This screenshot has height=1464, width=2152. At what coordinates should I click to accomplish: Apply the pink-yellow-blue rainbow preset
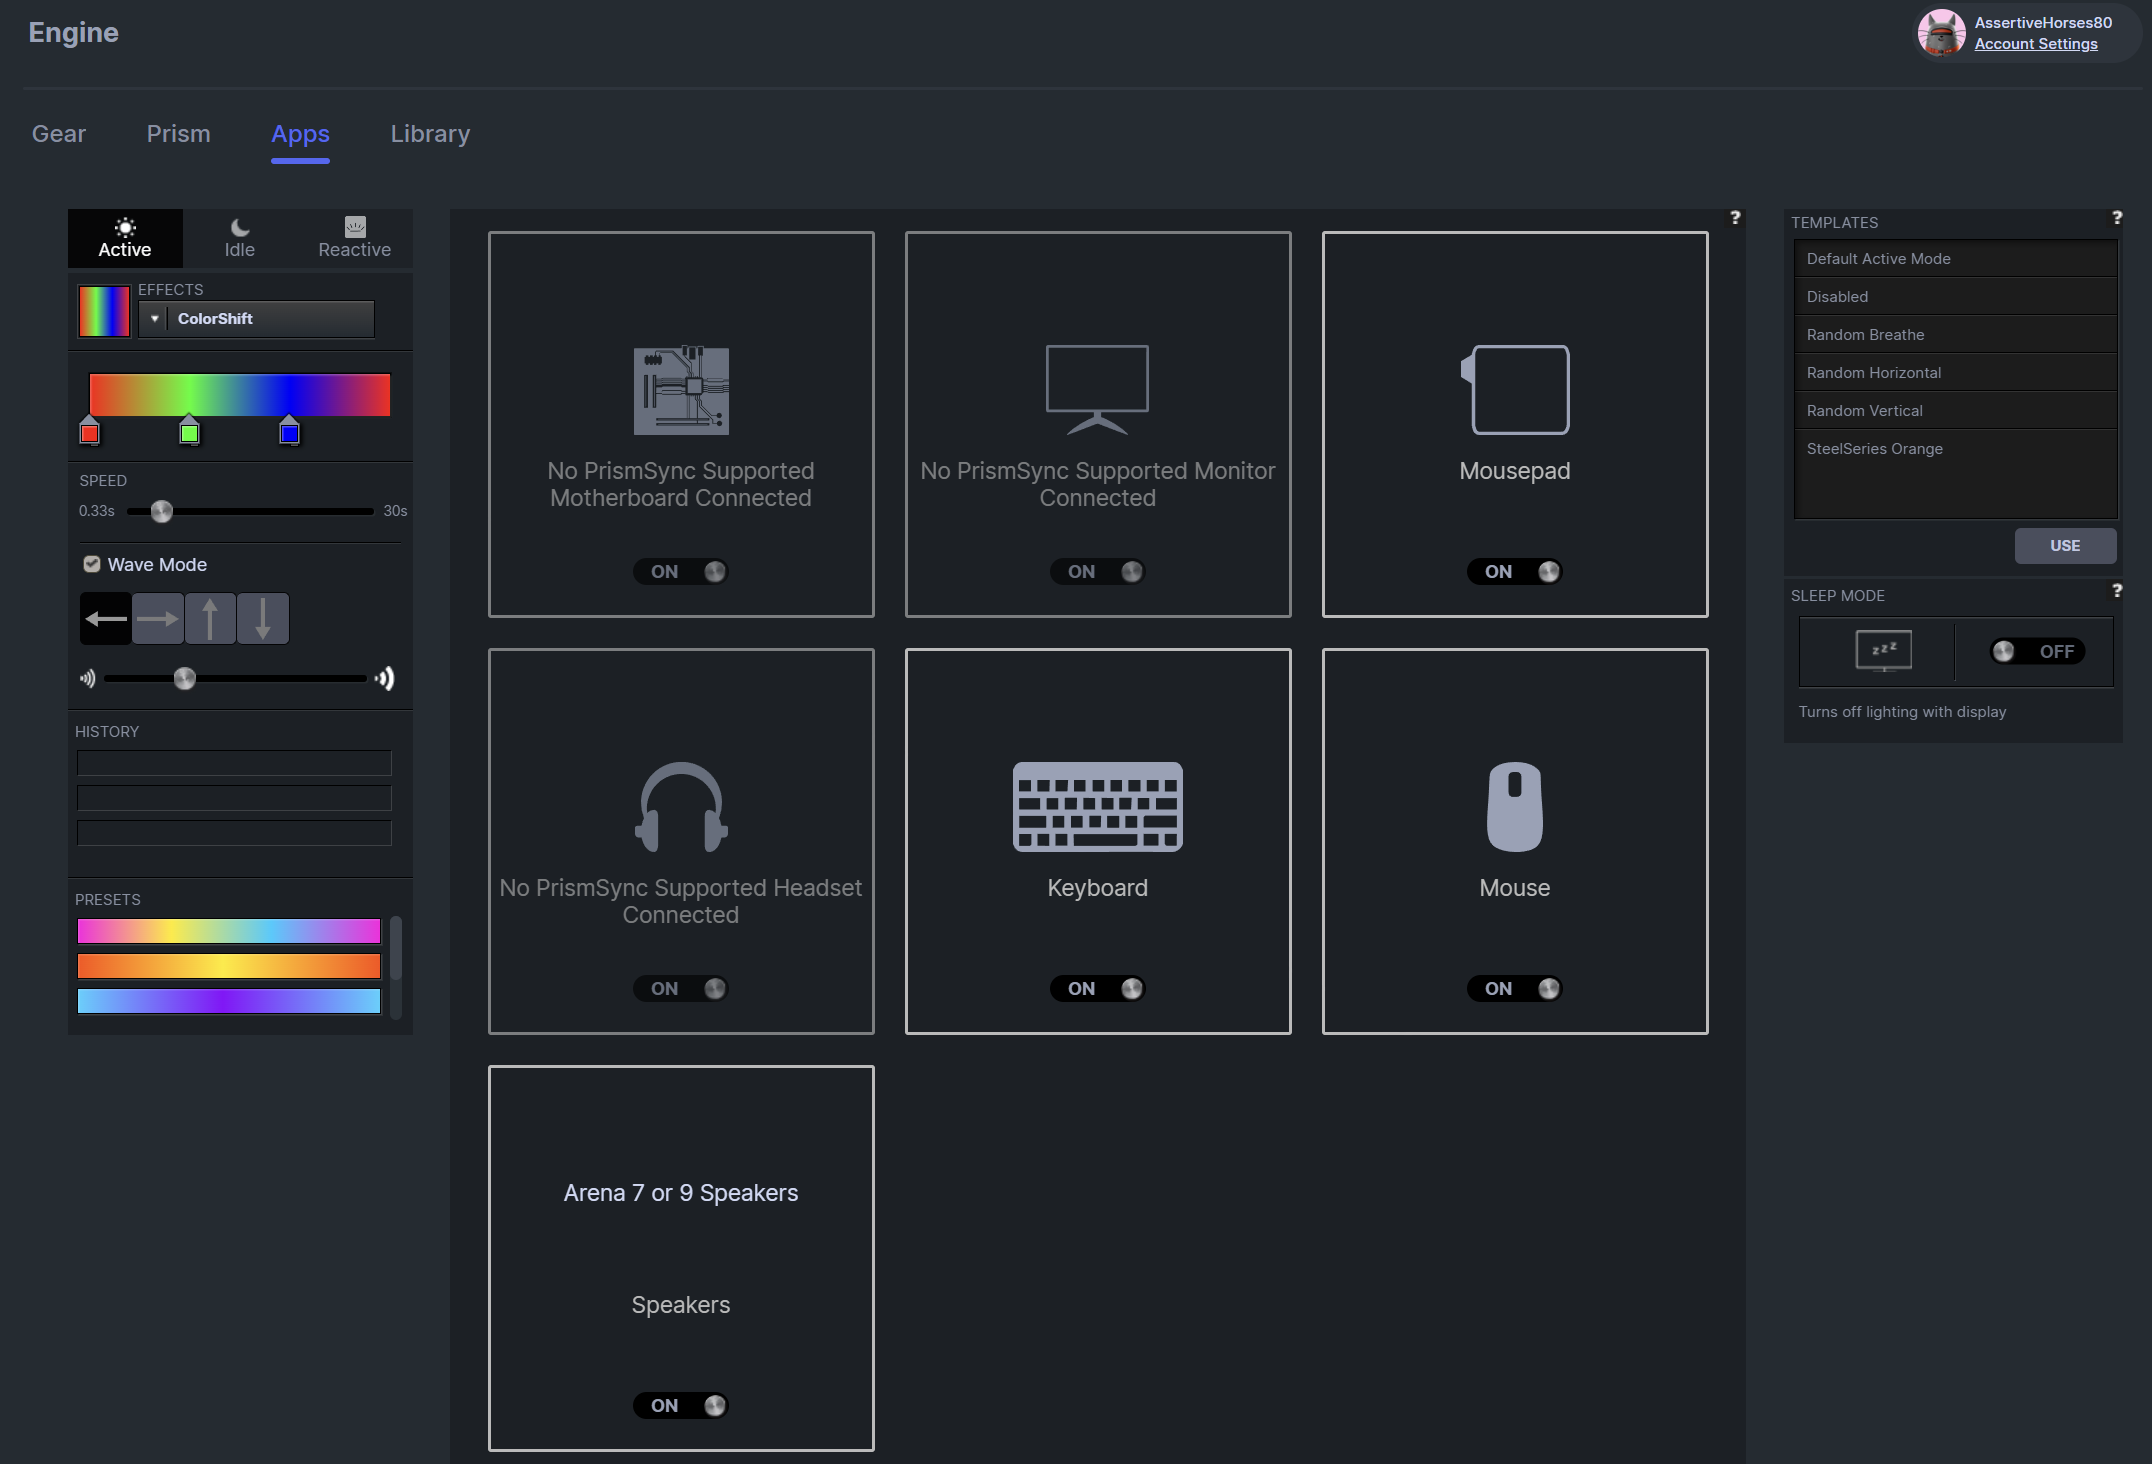(229, 931)
